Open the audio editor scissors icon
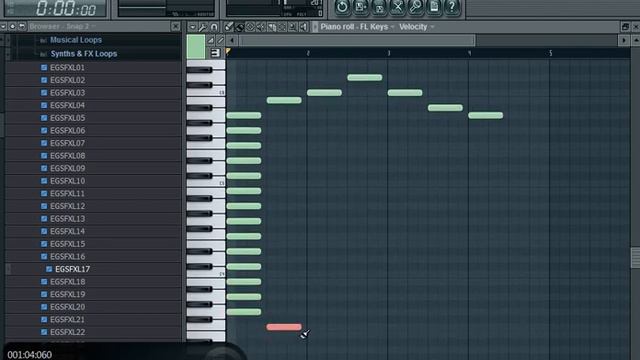The image size is (640, 360). pos(398,7)
